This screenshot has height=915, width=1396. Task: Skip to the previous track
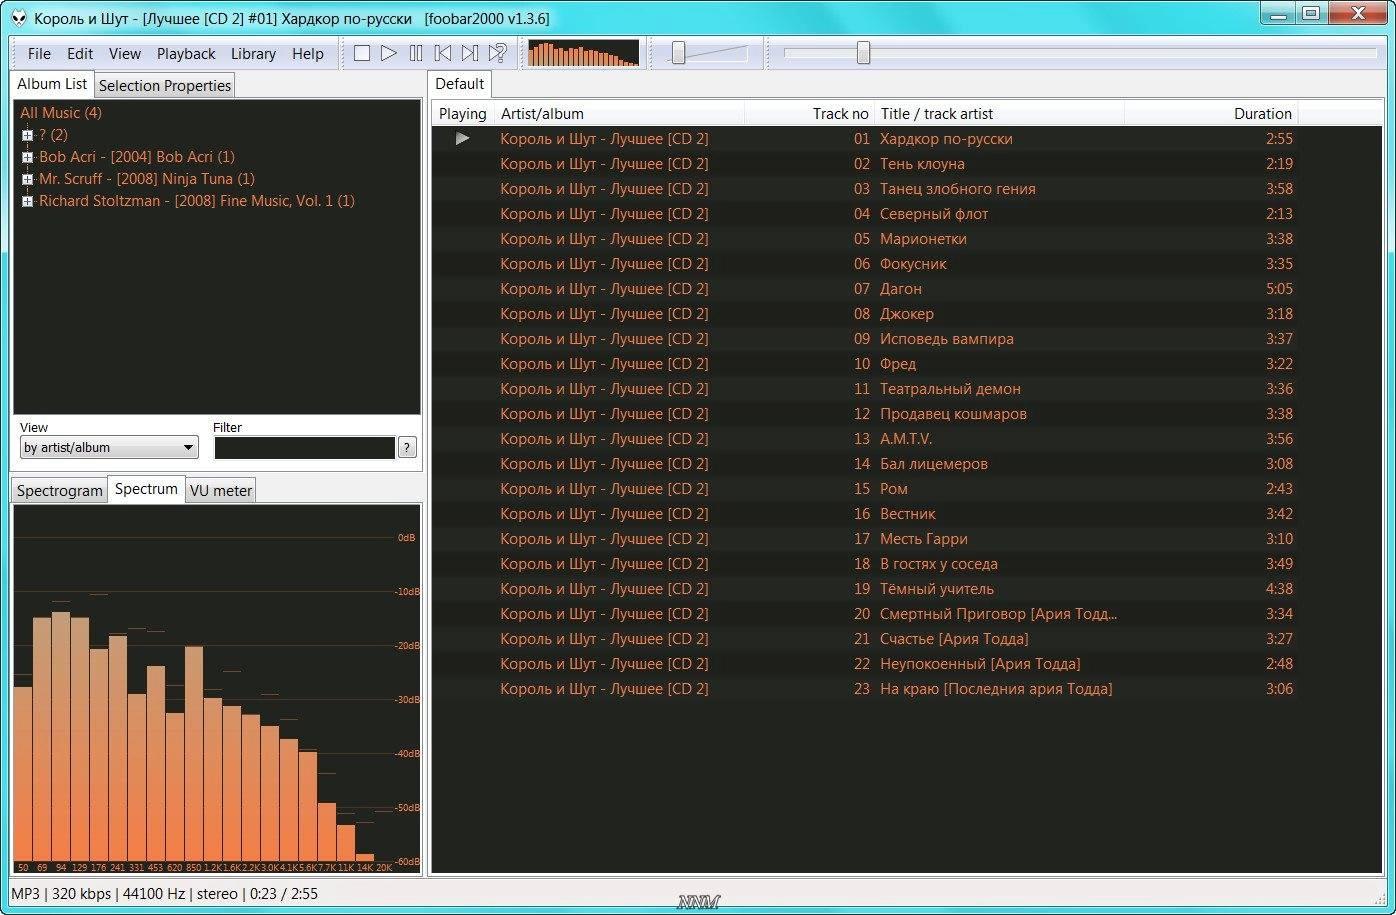click(443, 53)
